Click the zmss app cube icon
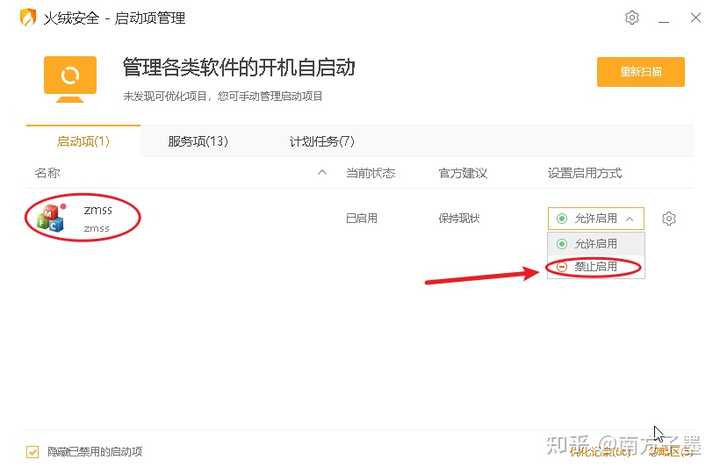Image resolution: width=720 pixels, height=474 pixels. point(51,219)
